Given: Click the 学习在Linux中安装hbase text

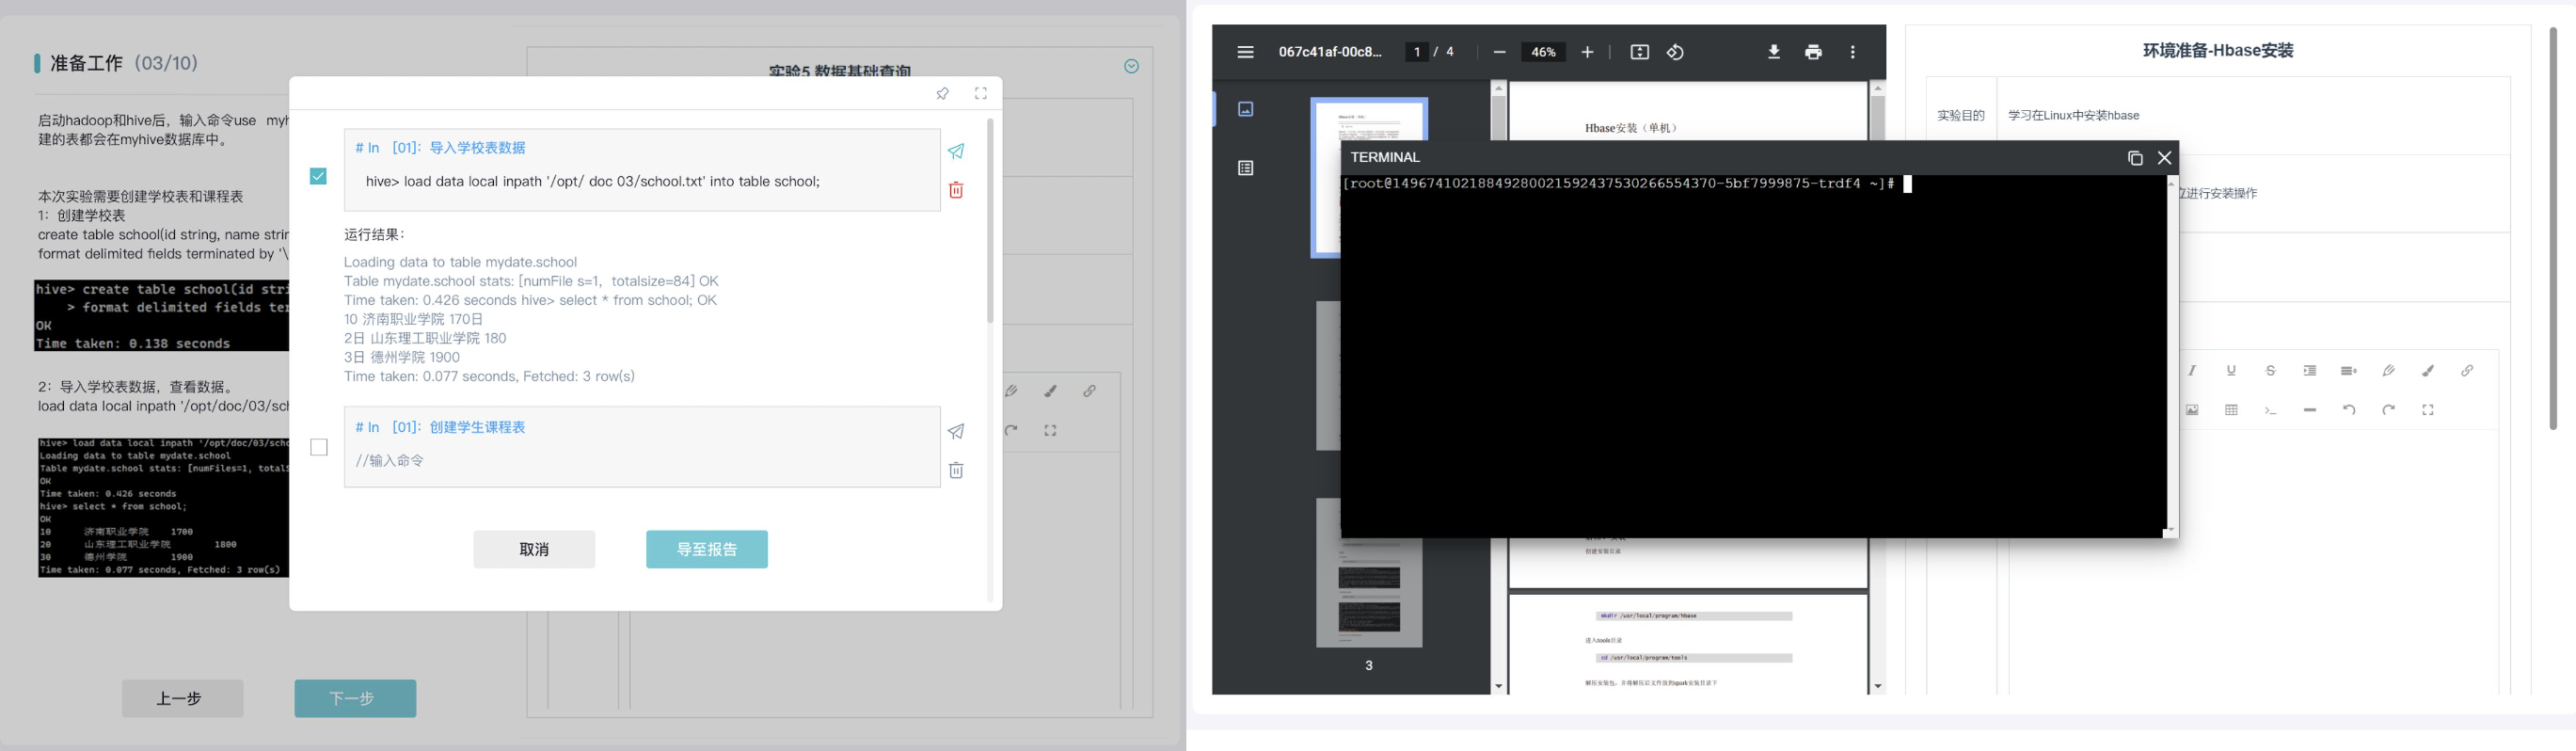Looking at the screenshot, I should [2073, 116].
